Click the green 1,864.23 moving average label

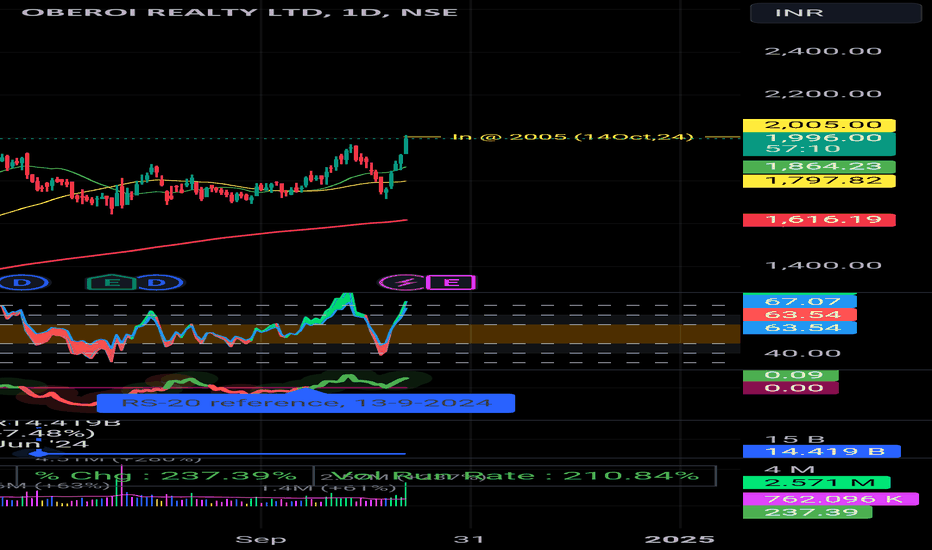point(819,166)
